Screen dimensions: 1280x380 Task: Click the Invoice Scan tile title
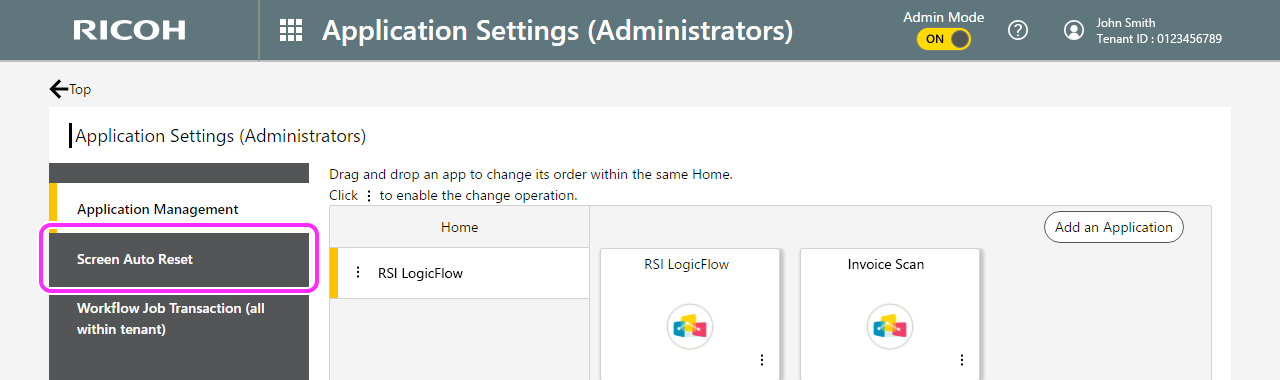coord(886,265)
